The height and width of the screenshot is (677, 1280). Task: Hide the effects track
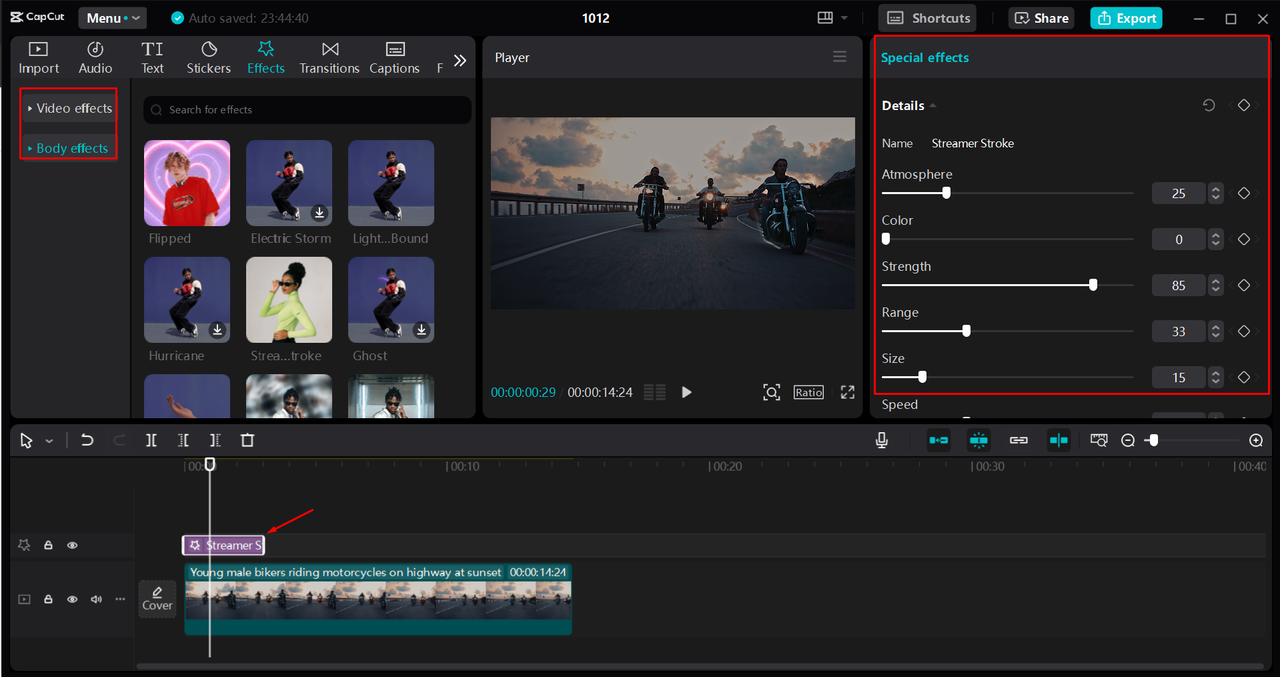[x=72, y=545]
